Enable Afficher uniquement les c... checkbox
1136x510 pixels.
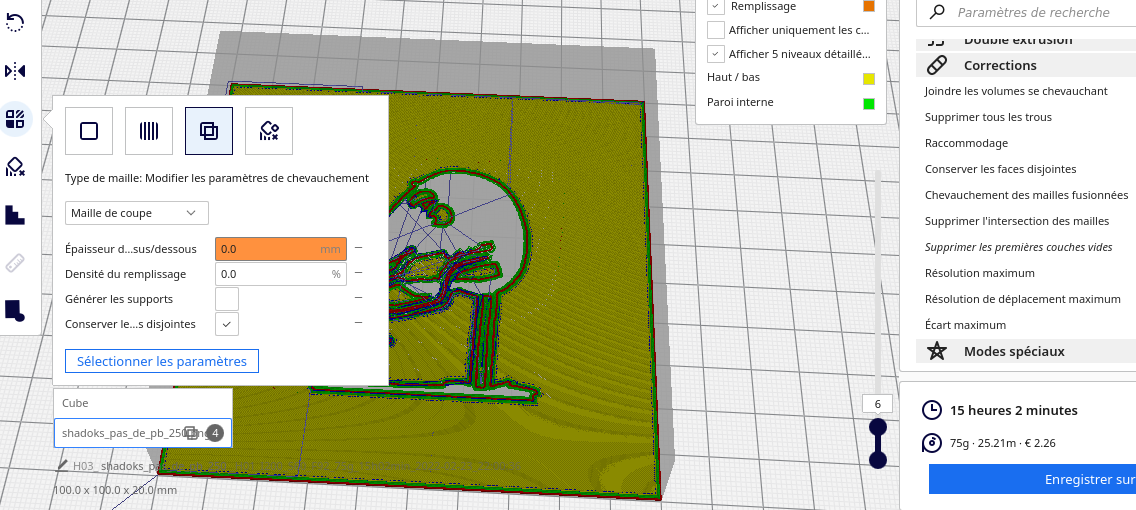point(716,30)
